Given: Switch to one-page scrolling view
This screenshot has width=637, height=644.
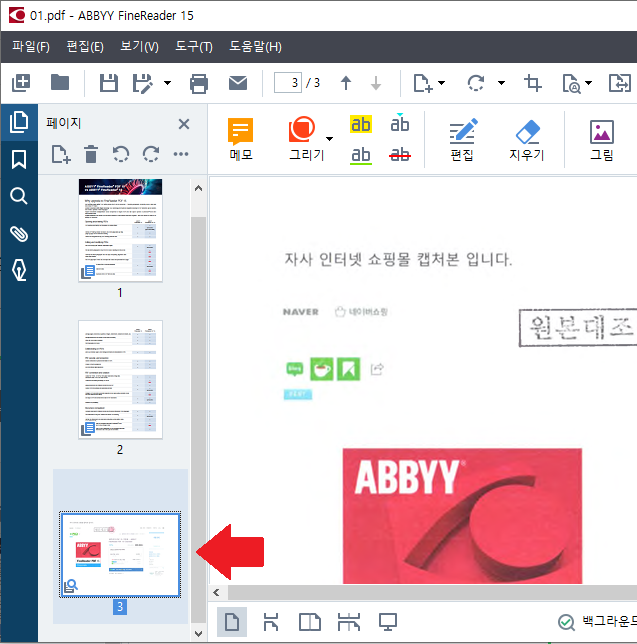Looking at the screenshot, I should pyautogui.click(x=270, y=622).
